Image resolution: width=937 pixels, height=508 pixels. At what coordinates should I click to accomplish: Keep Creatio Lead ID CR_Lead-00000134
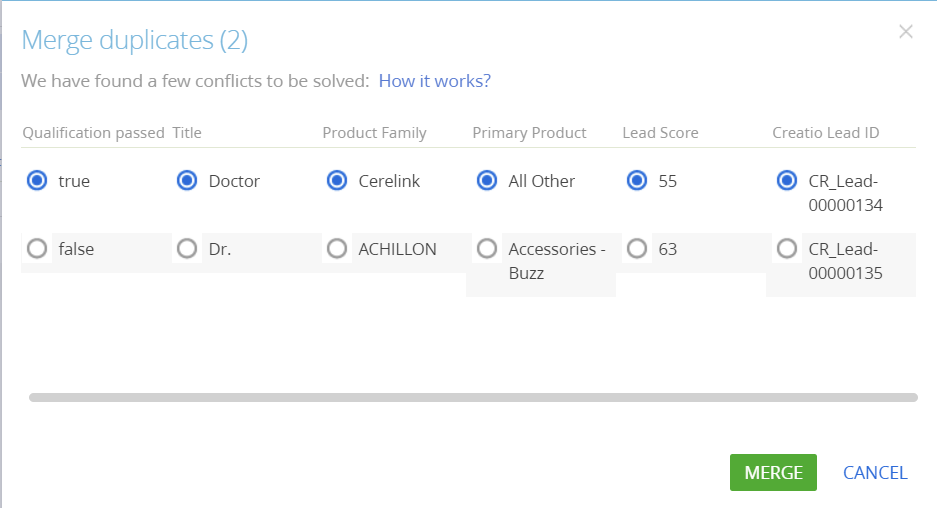[x=787, y=180]
